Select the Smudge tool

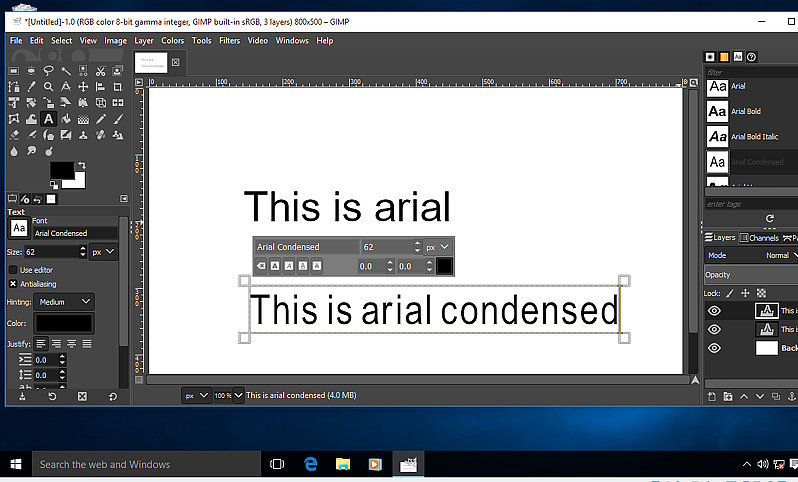coord(31,151)
